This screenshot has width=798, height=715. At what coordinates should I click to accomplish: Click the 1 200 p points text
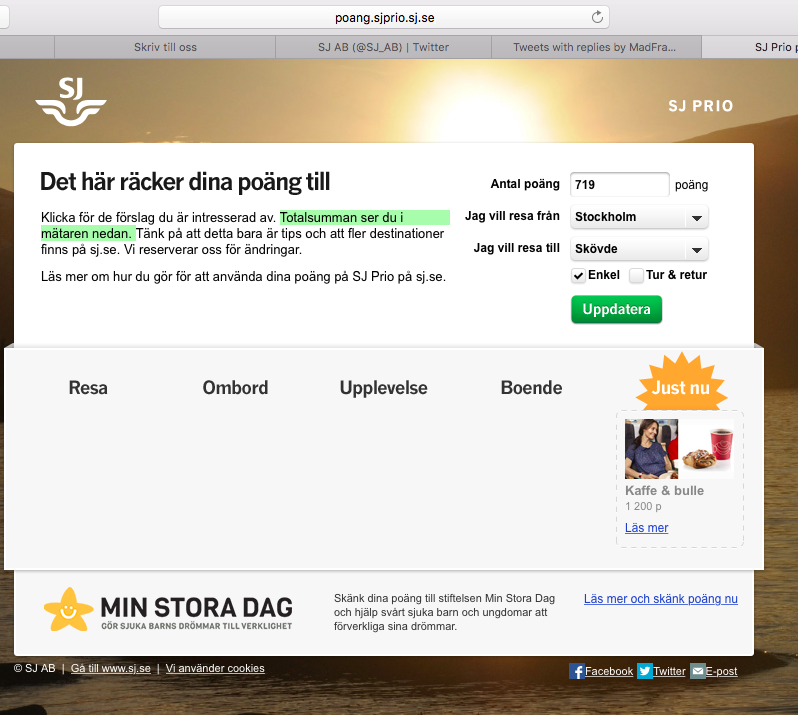click(643, 506)
